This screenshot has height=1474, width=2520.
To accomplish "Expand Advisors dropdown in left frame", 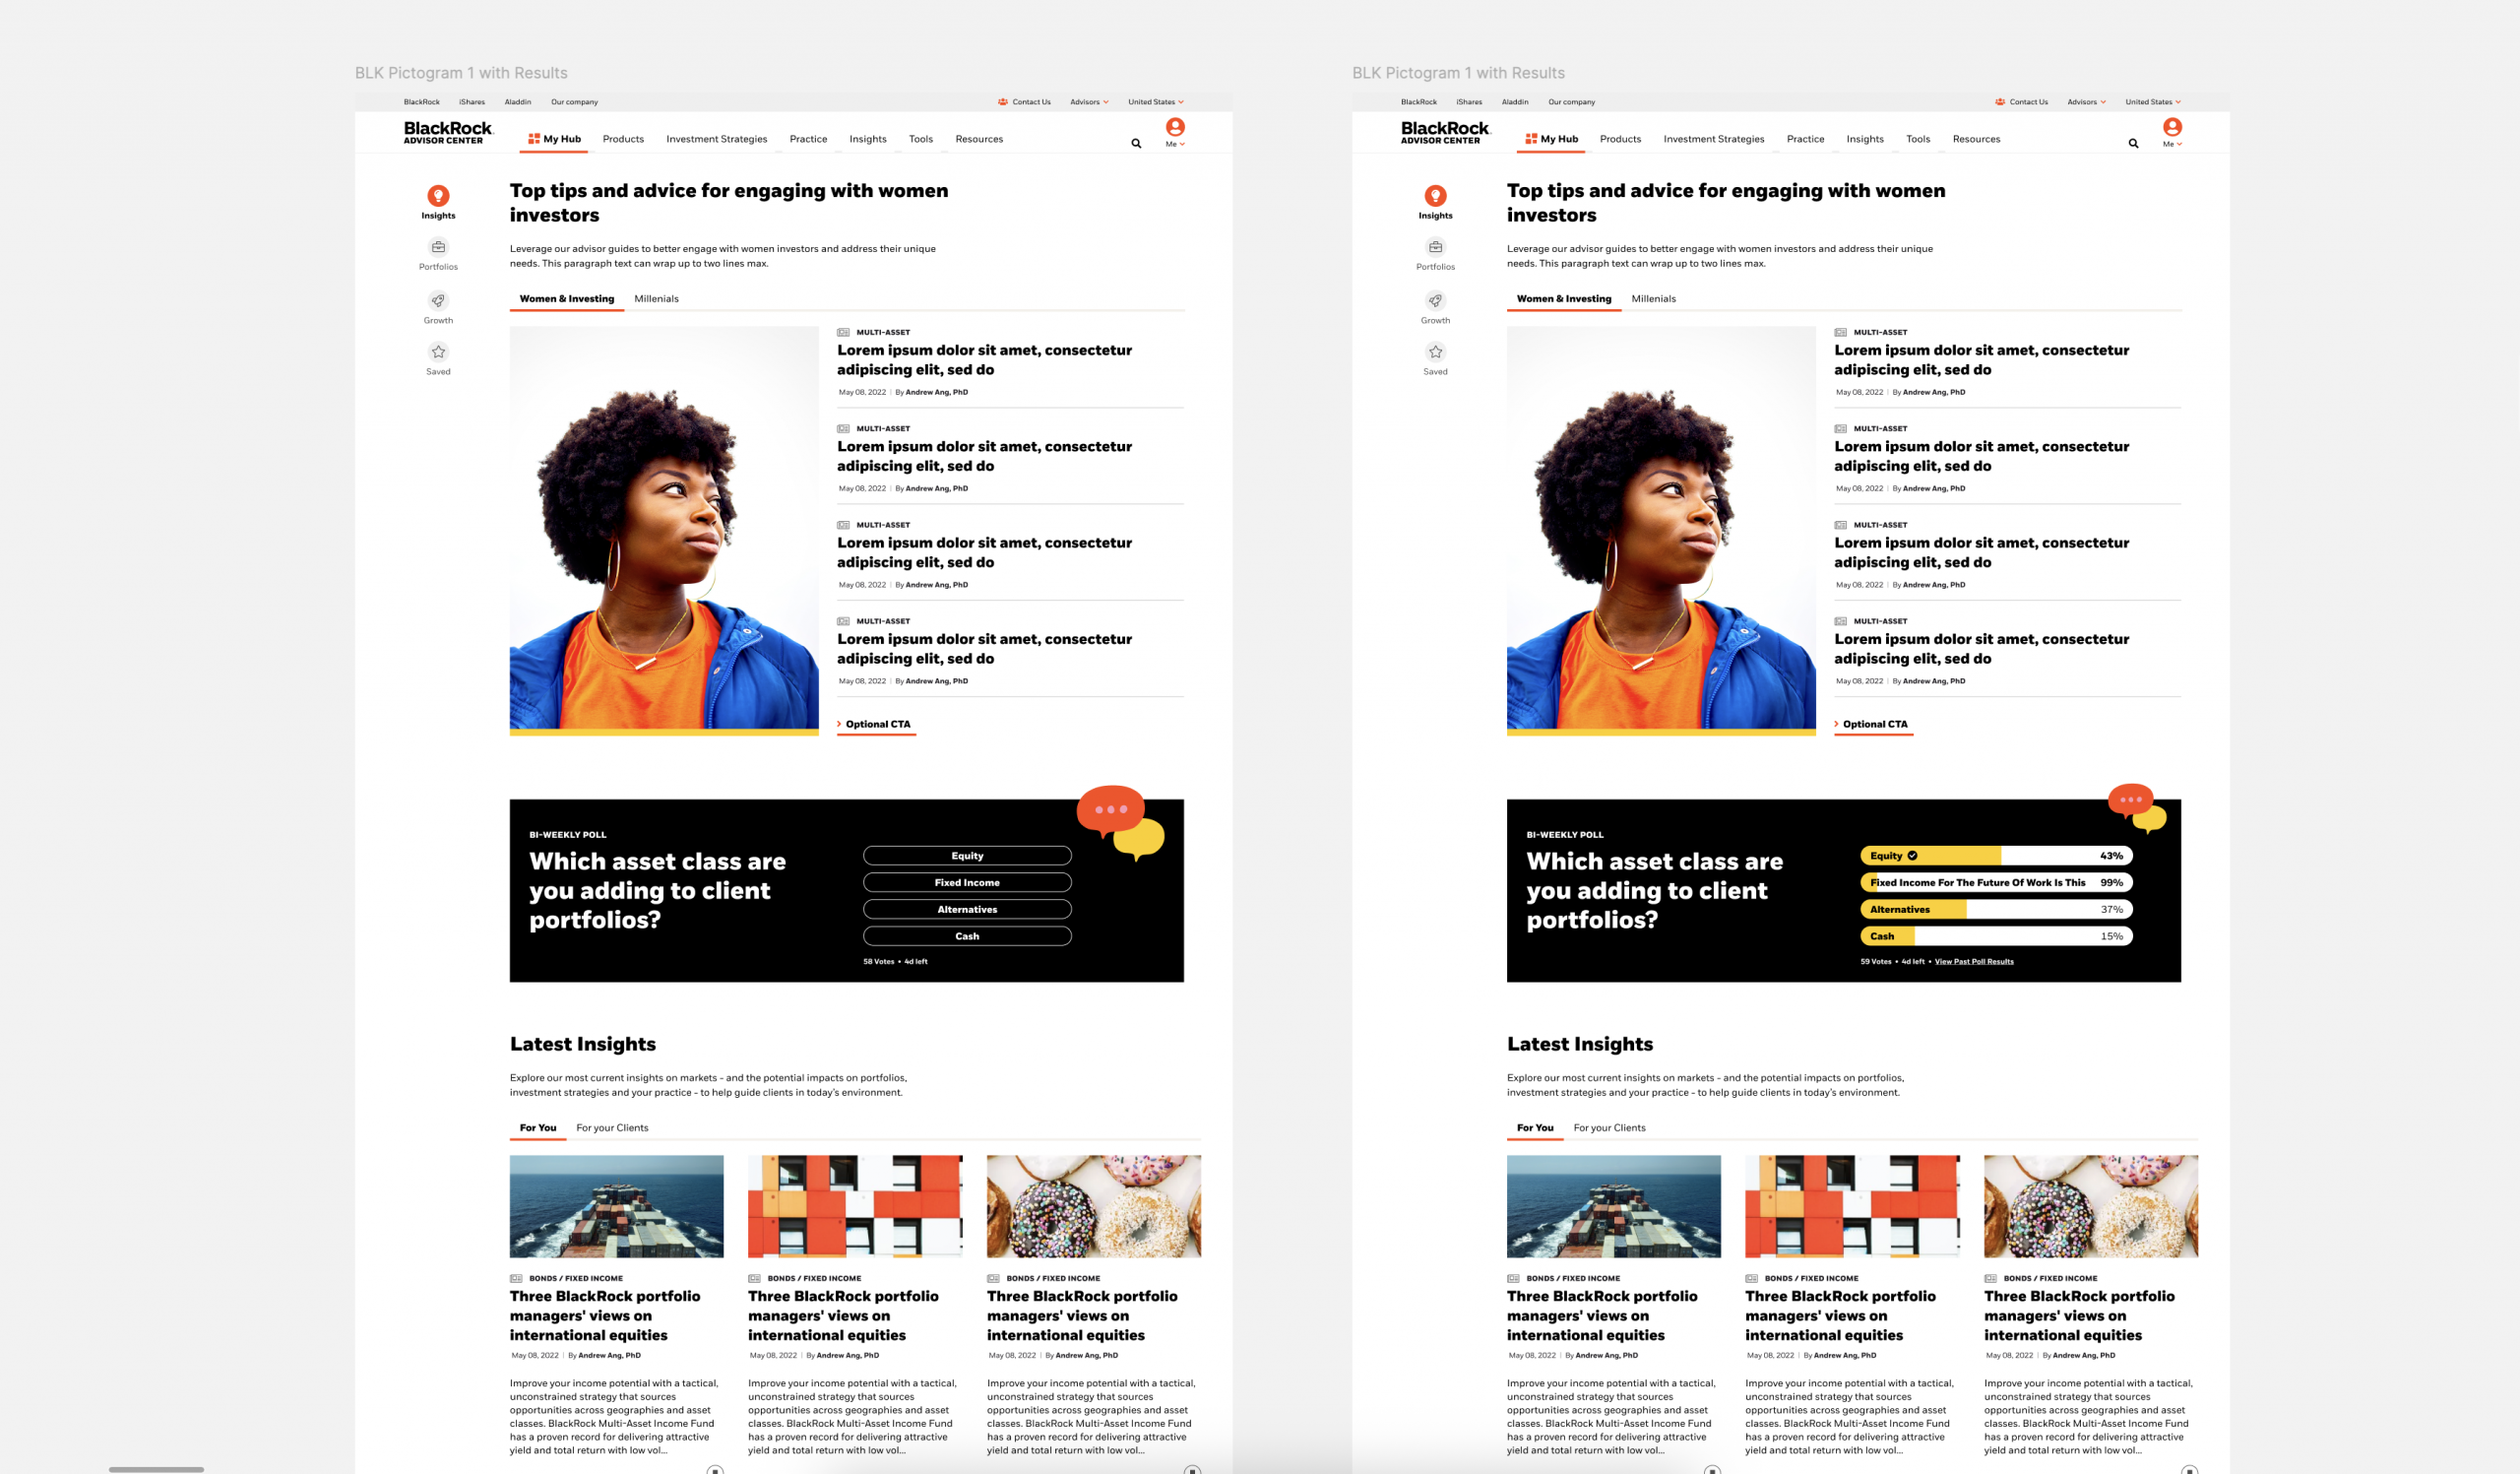I will [1089, 102].
